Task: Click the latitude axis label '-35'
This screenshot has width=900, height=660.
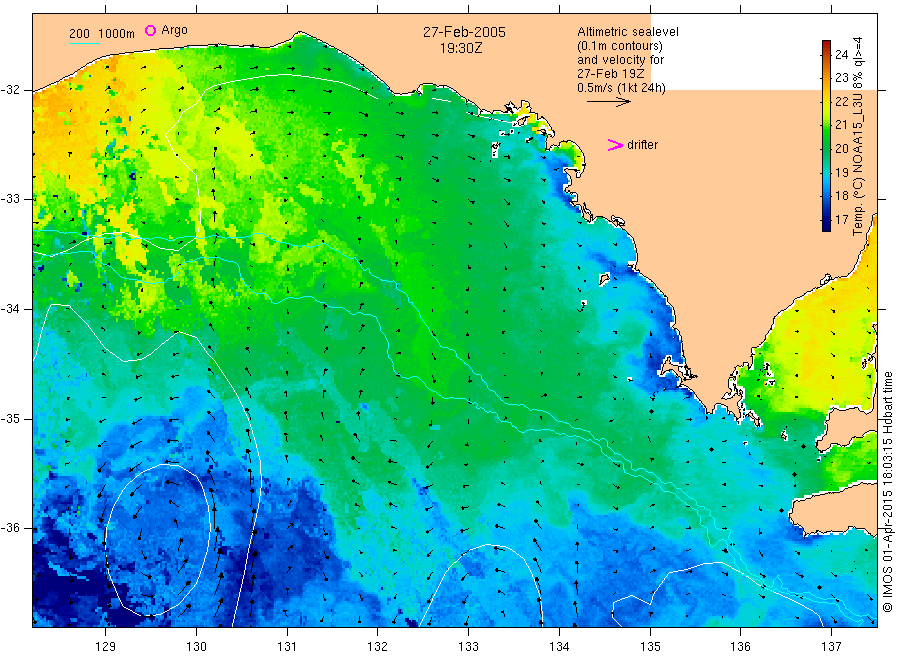Action: coord(10,419)
